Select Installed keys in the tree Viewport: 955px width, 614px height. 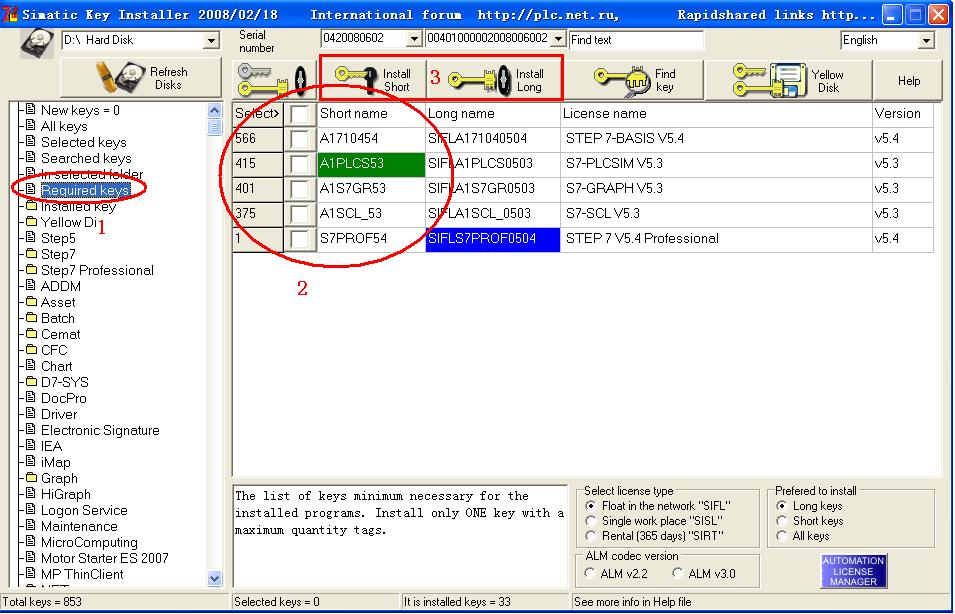78,206
